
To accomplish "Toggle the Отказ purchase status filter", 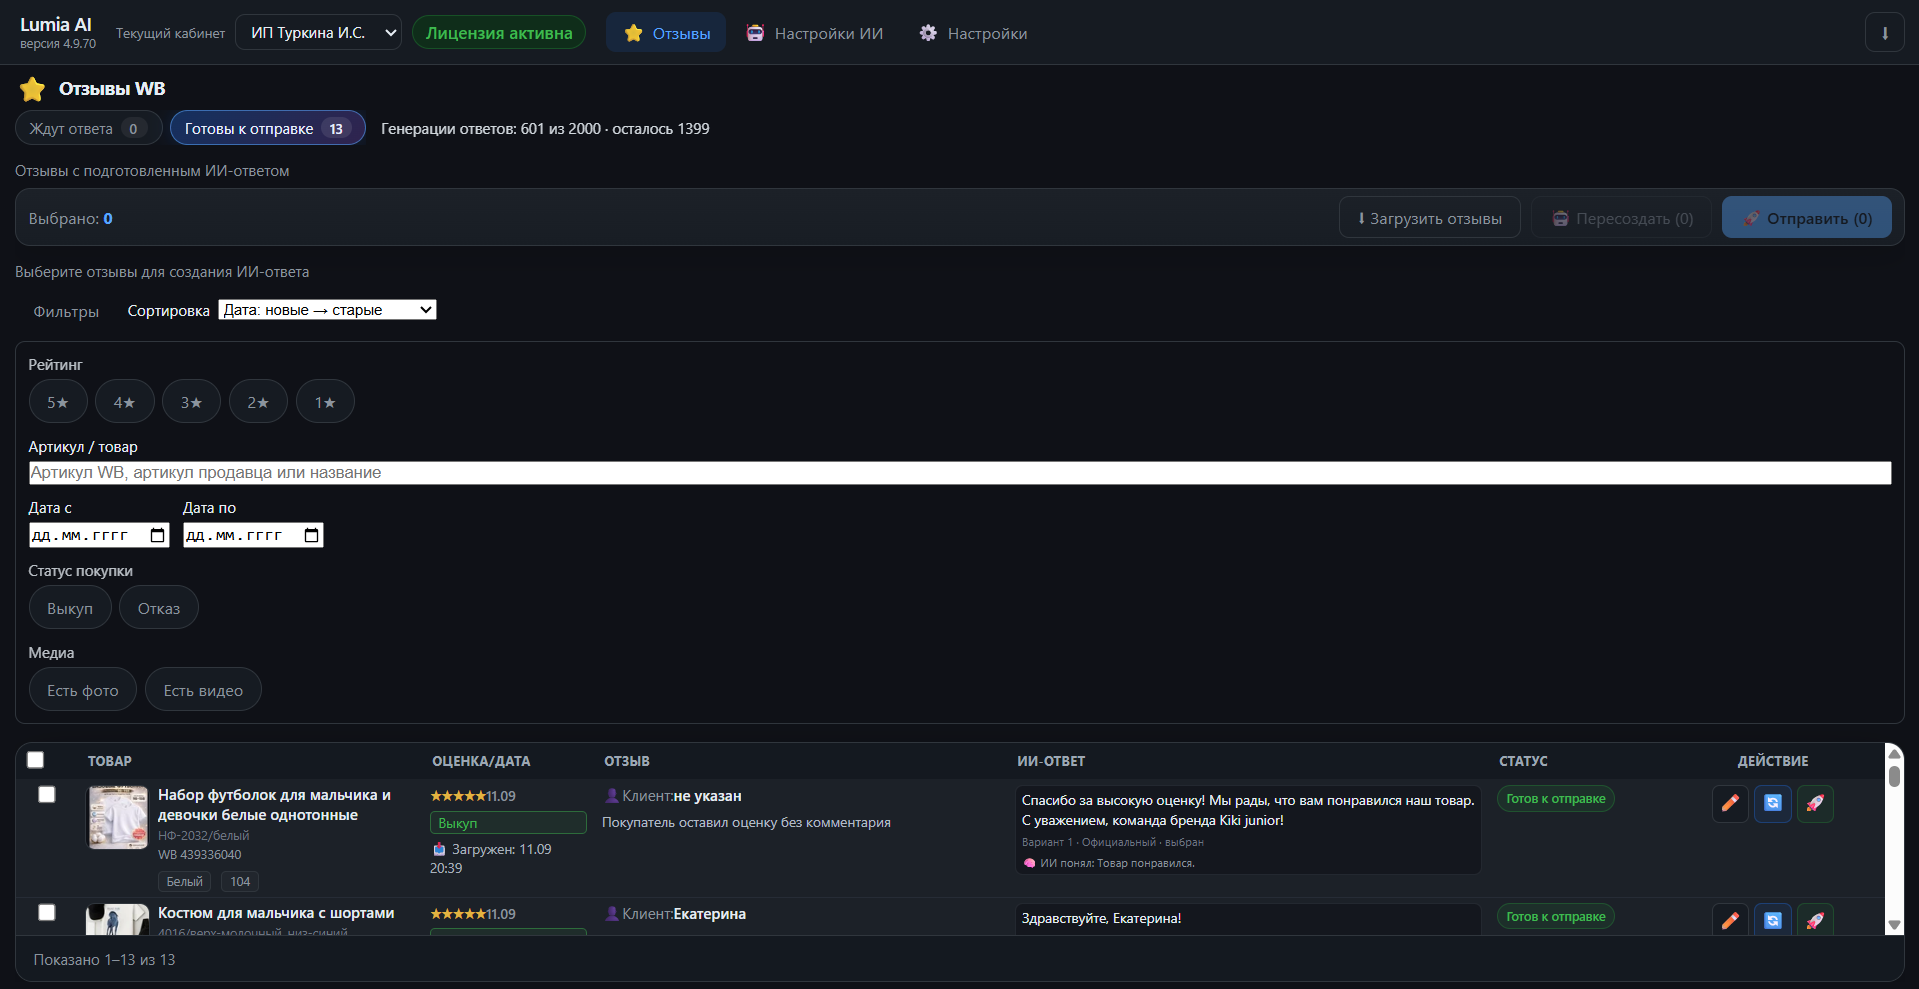I will tap(159, 608).
